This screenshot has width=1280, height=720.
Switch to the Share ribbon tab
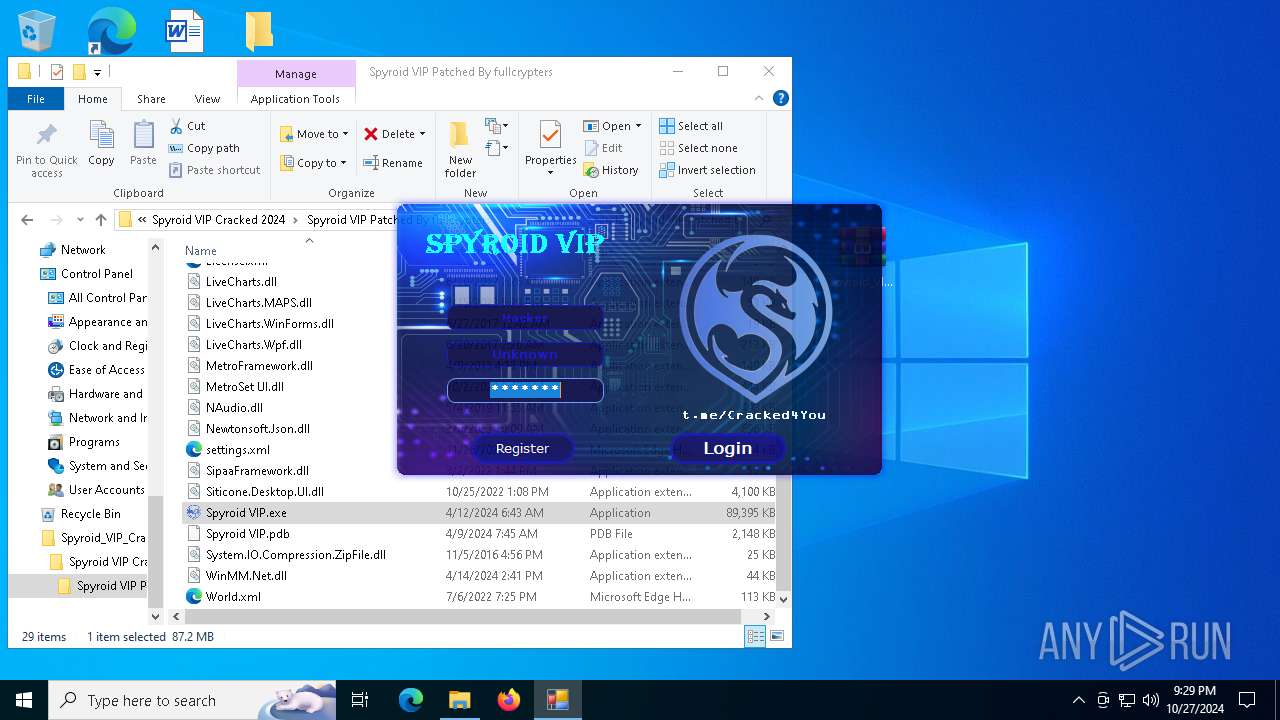point(151,99)
